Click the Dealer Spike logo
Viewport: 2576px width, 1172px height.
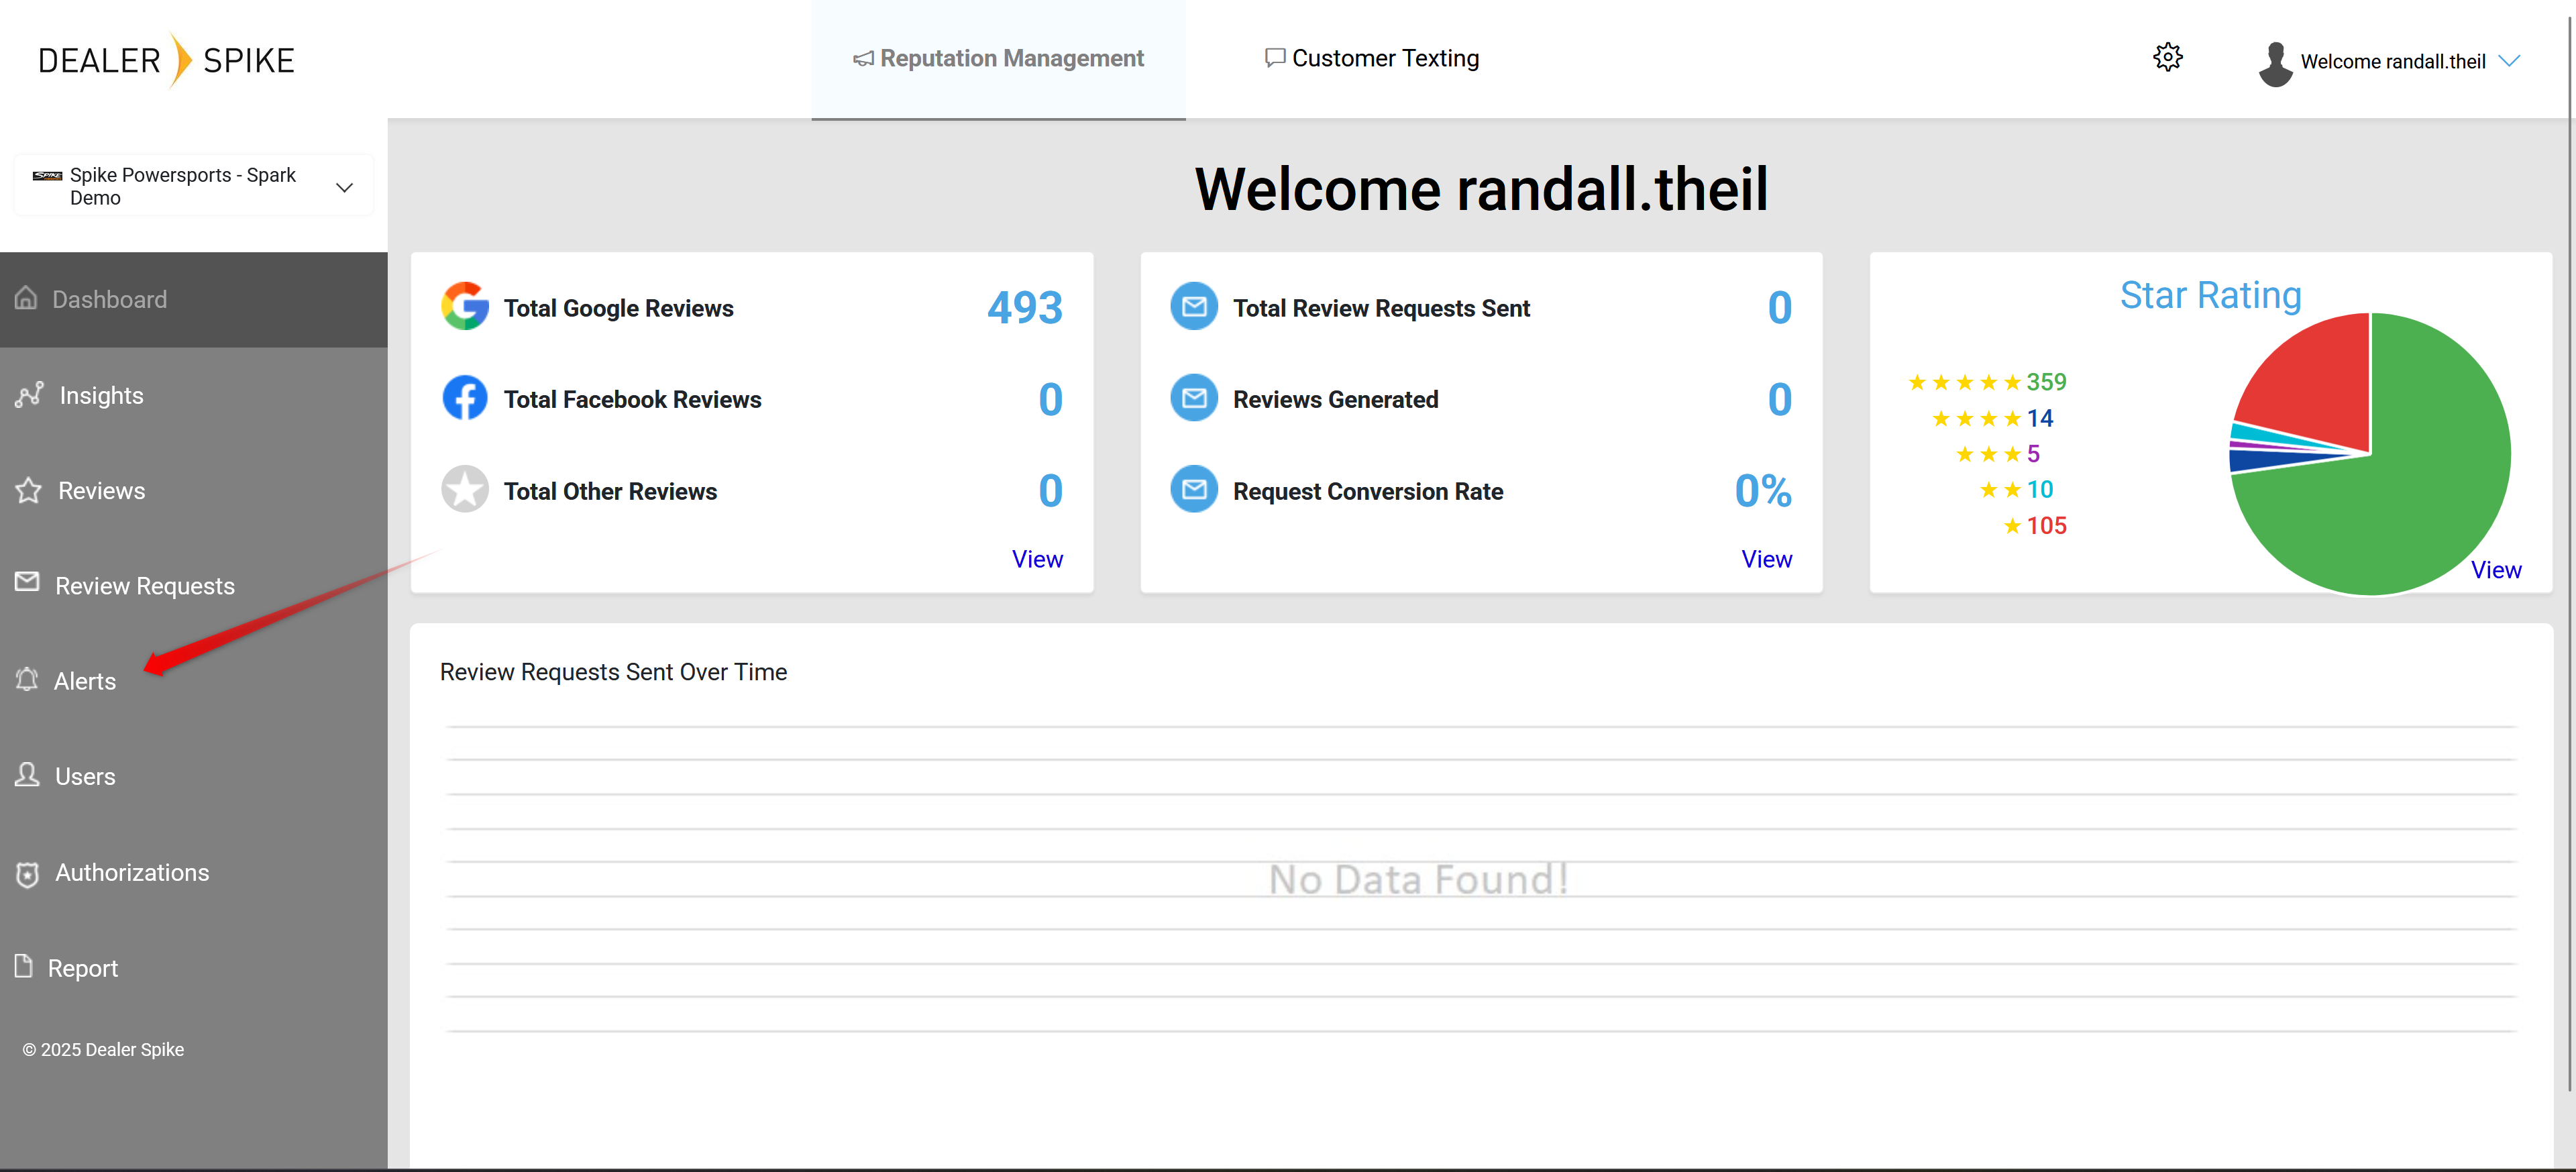166,60
